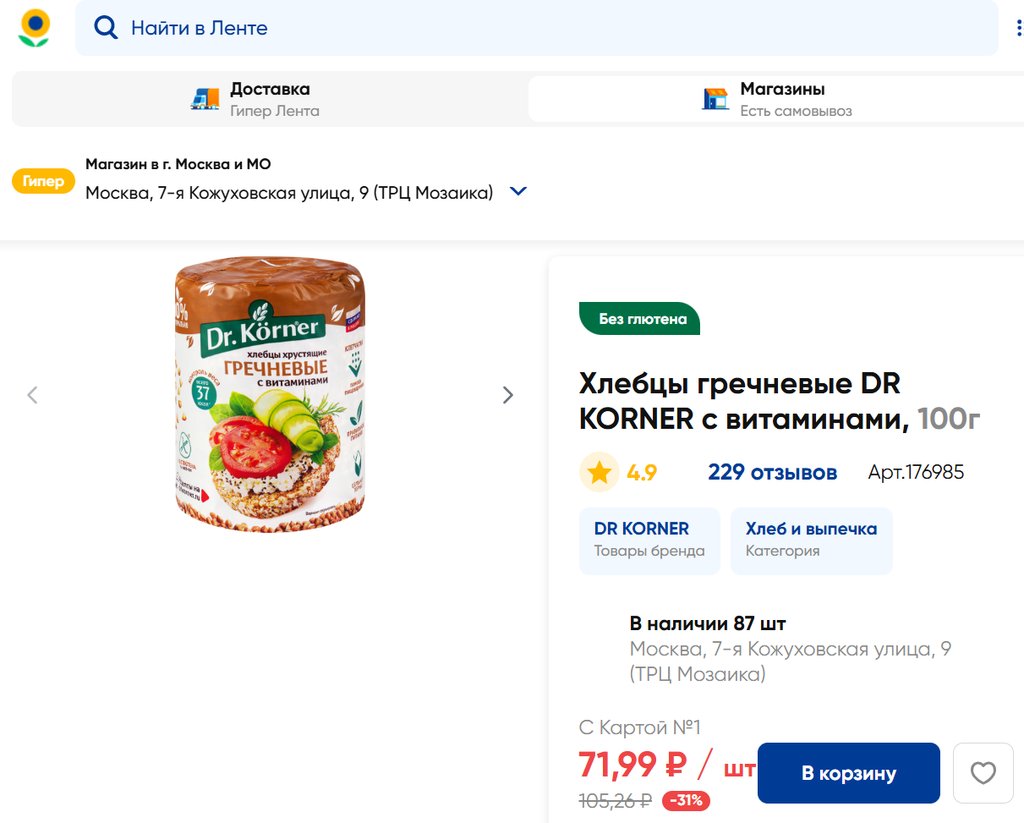Show the previous product image

(x=32, y=395)
